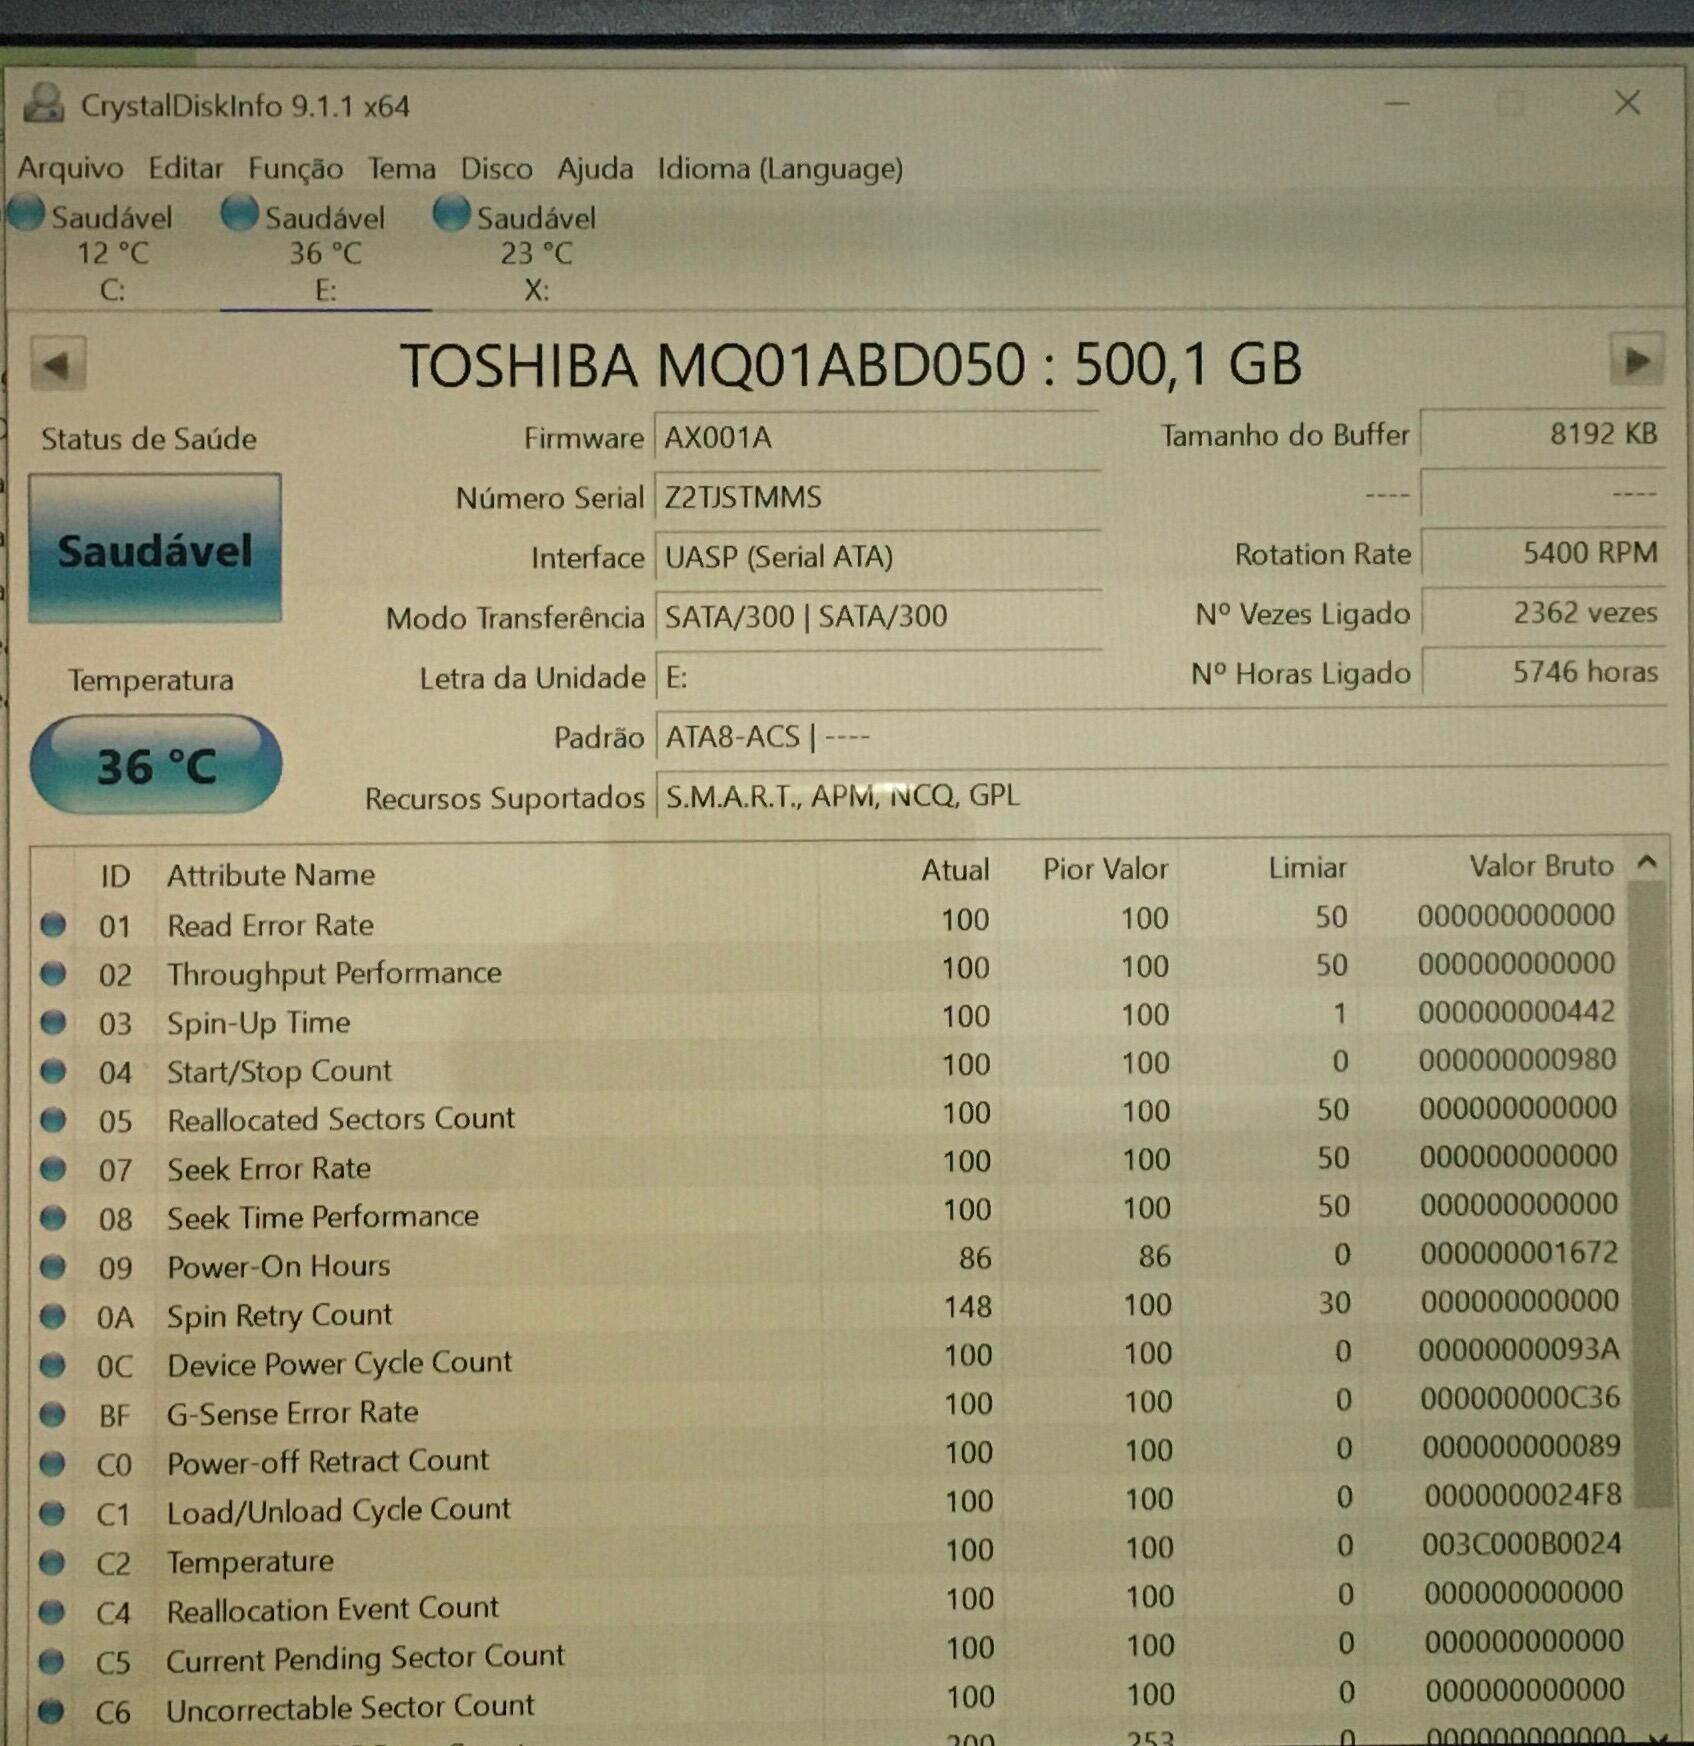Image resolution: width=1694 pixels, height=1746 pixels.
Task: Click status dot of Temperature attribute row
Action: click(x=52, y=1562)
